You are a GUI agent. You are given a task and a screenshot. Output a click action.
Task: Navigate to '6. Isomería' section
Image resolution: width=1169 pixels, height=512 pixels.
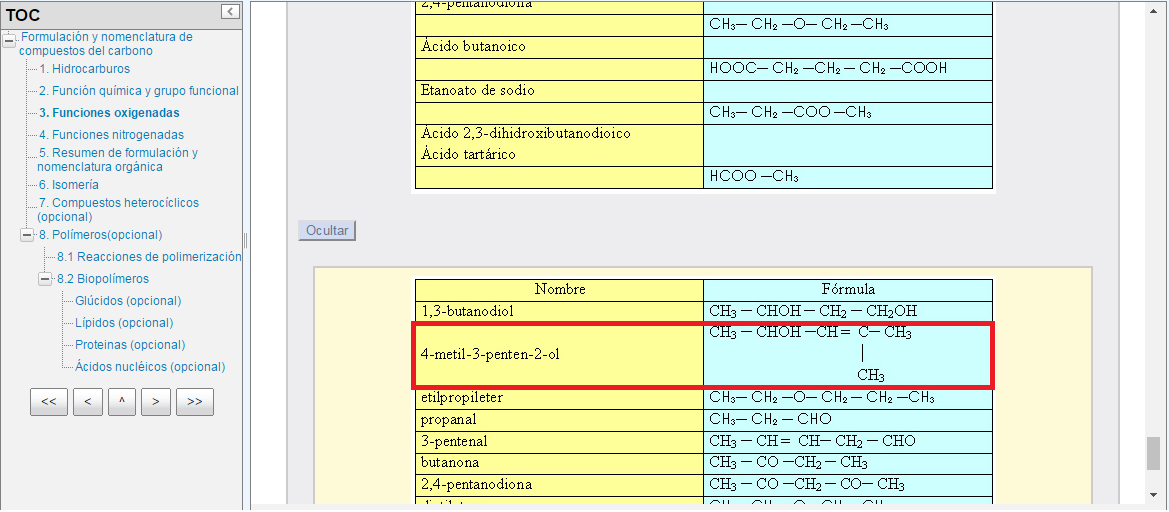coord(69,185)
